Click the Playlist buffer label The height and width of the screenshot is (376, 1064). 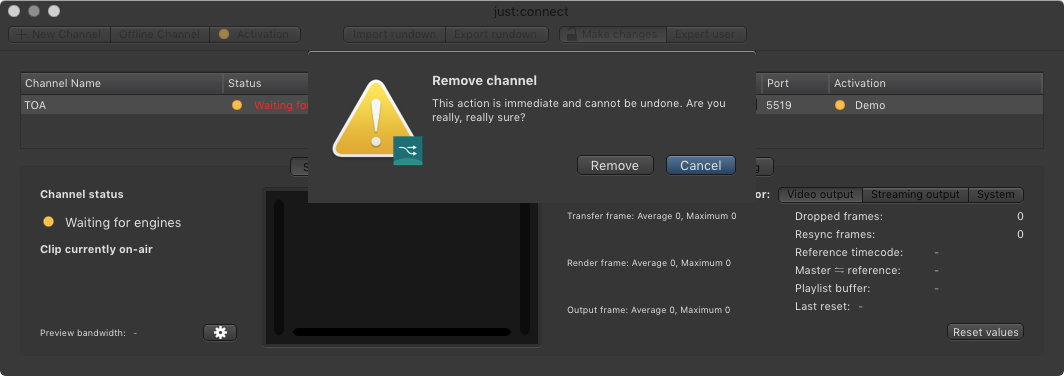833,288
